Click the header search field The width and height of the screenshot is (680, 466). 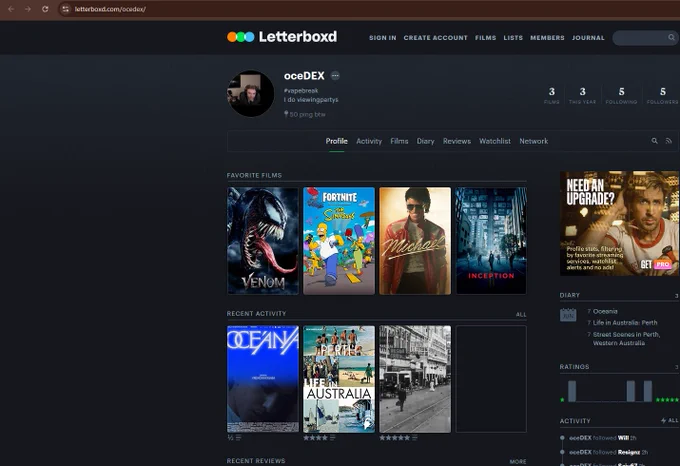coord(644,38)
